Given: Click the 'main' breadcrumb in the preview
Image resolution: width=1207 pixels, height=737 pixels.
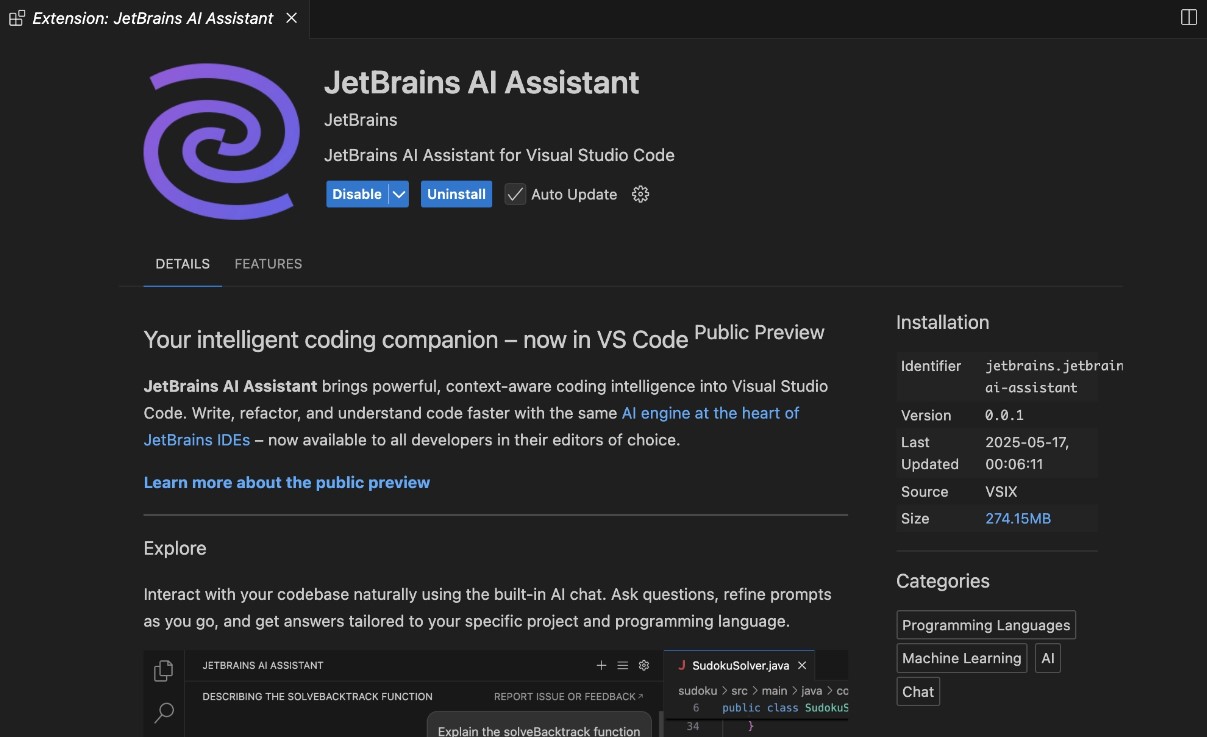Looking at the screenshot, I should click(x=777, y=691).
